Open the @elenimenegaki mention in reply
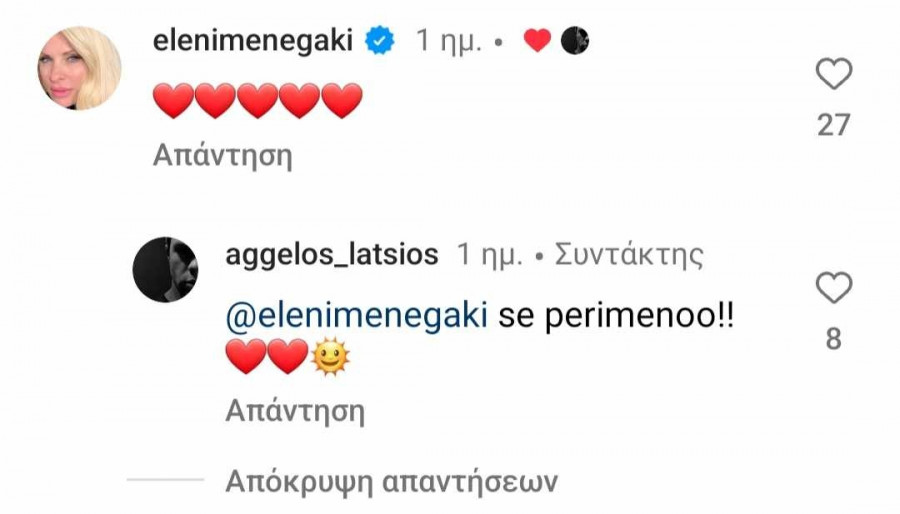The image size is (900, 514). [x=356, y=315]
